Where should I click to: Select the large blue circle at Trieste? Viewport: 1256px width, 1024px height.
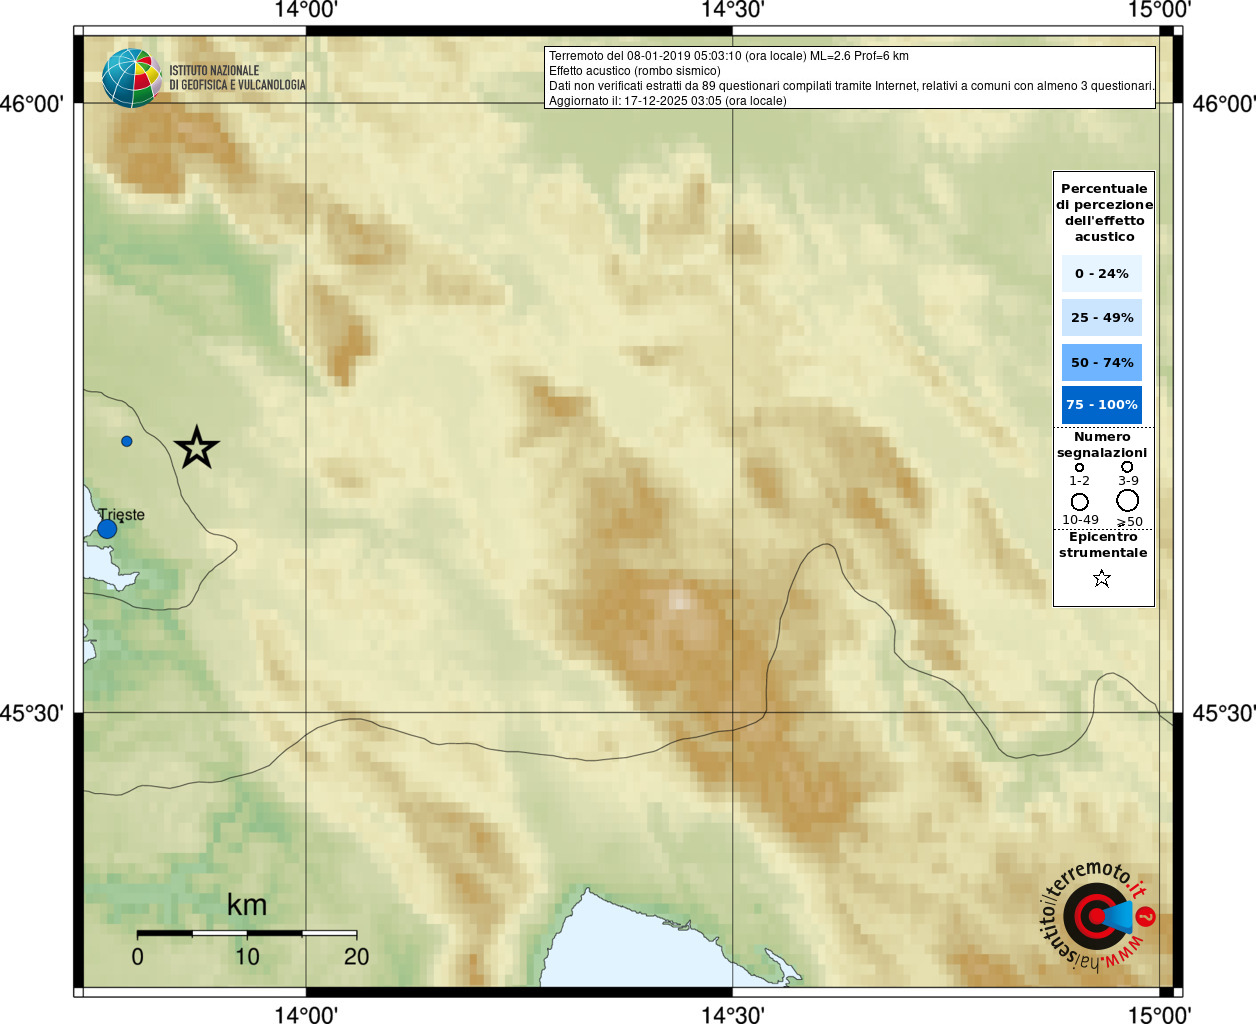107,529
